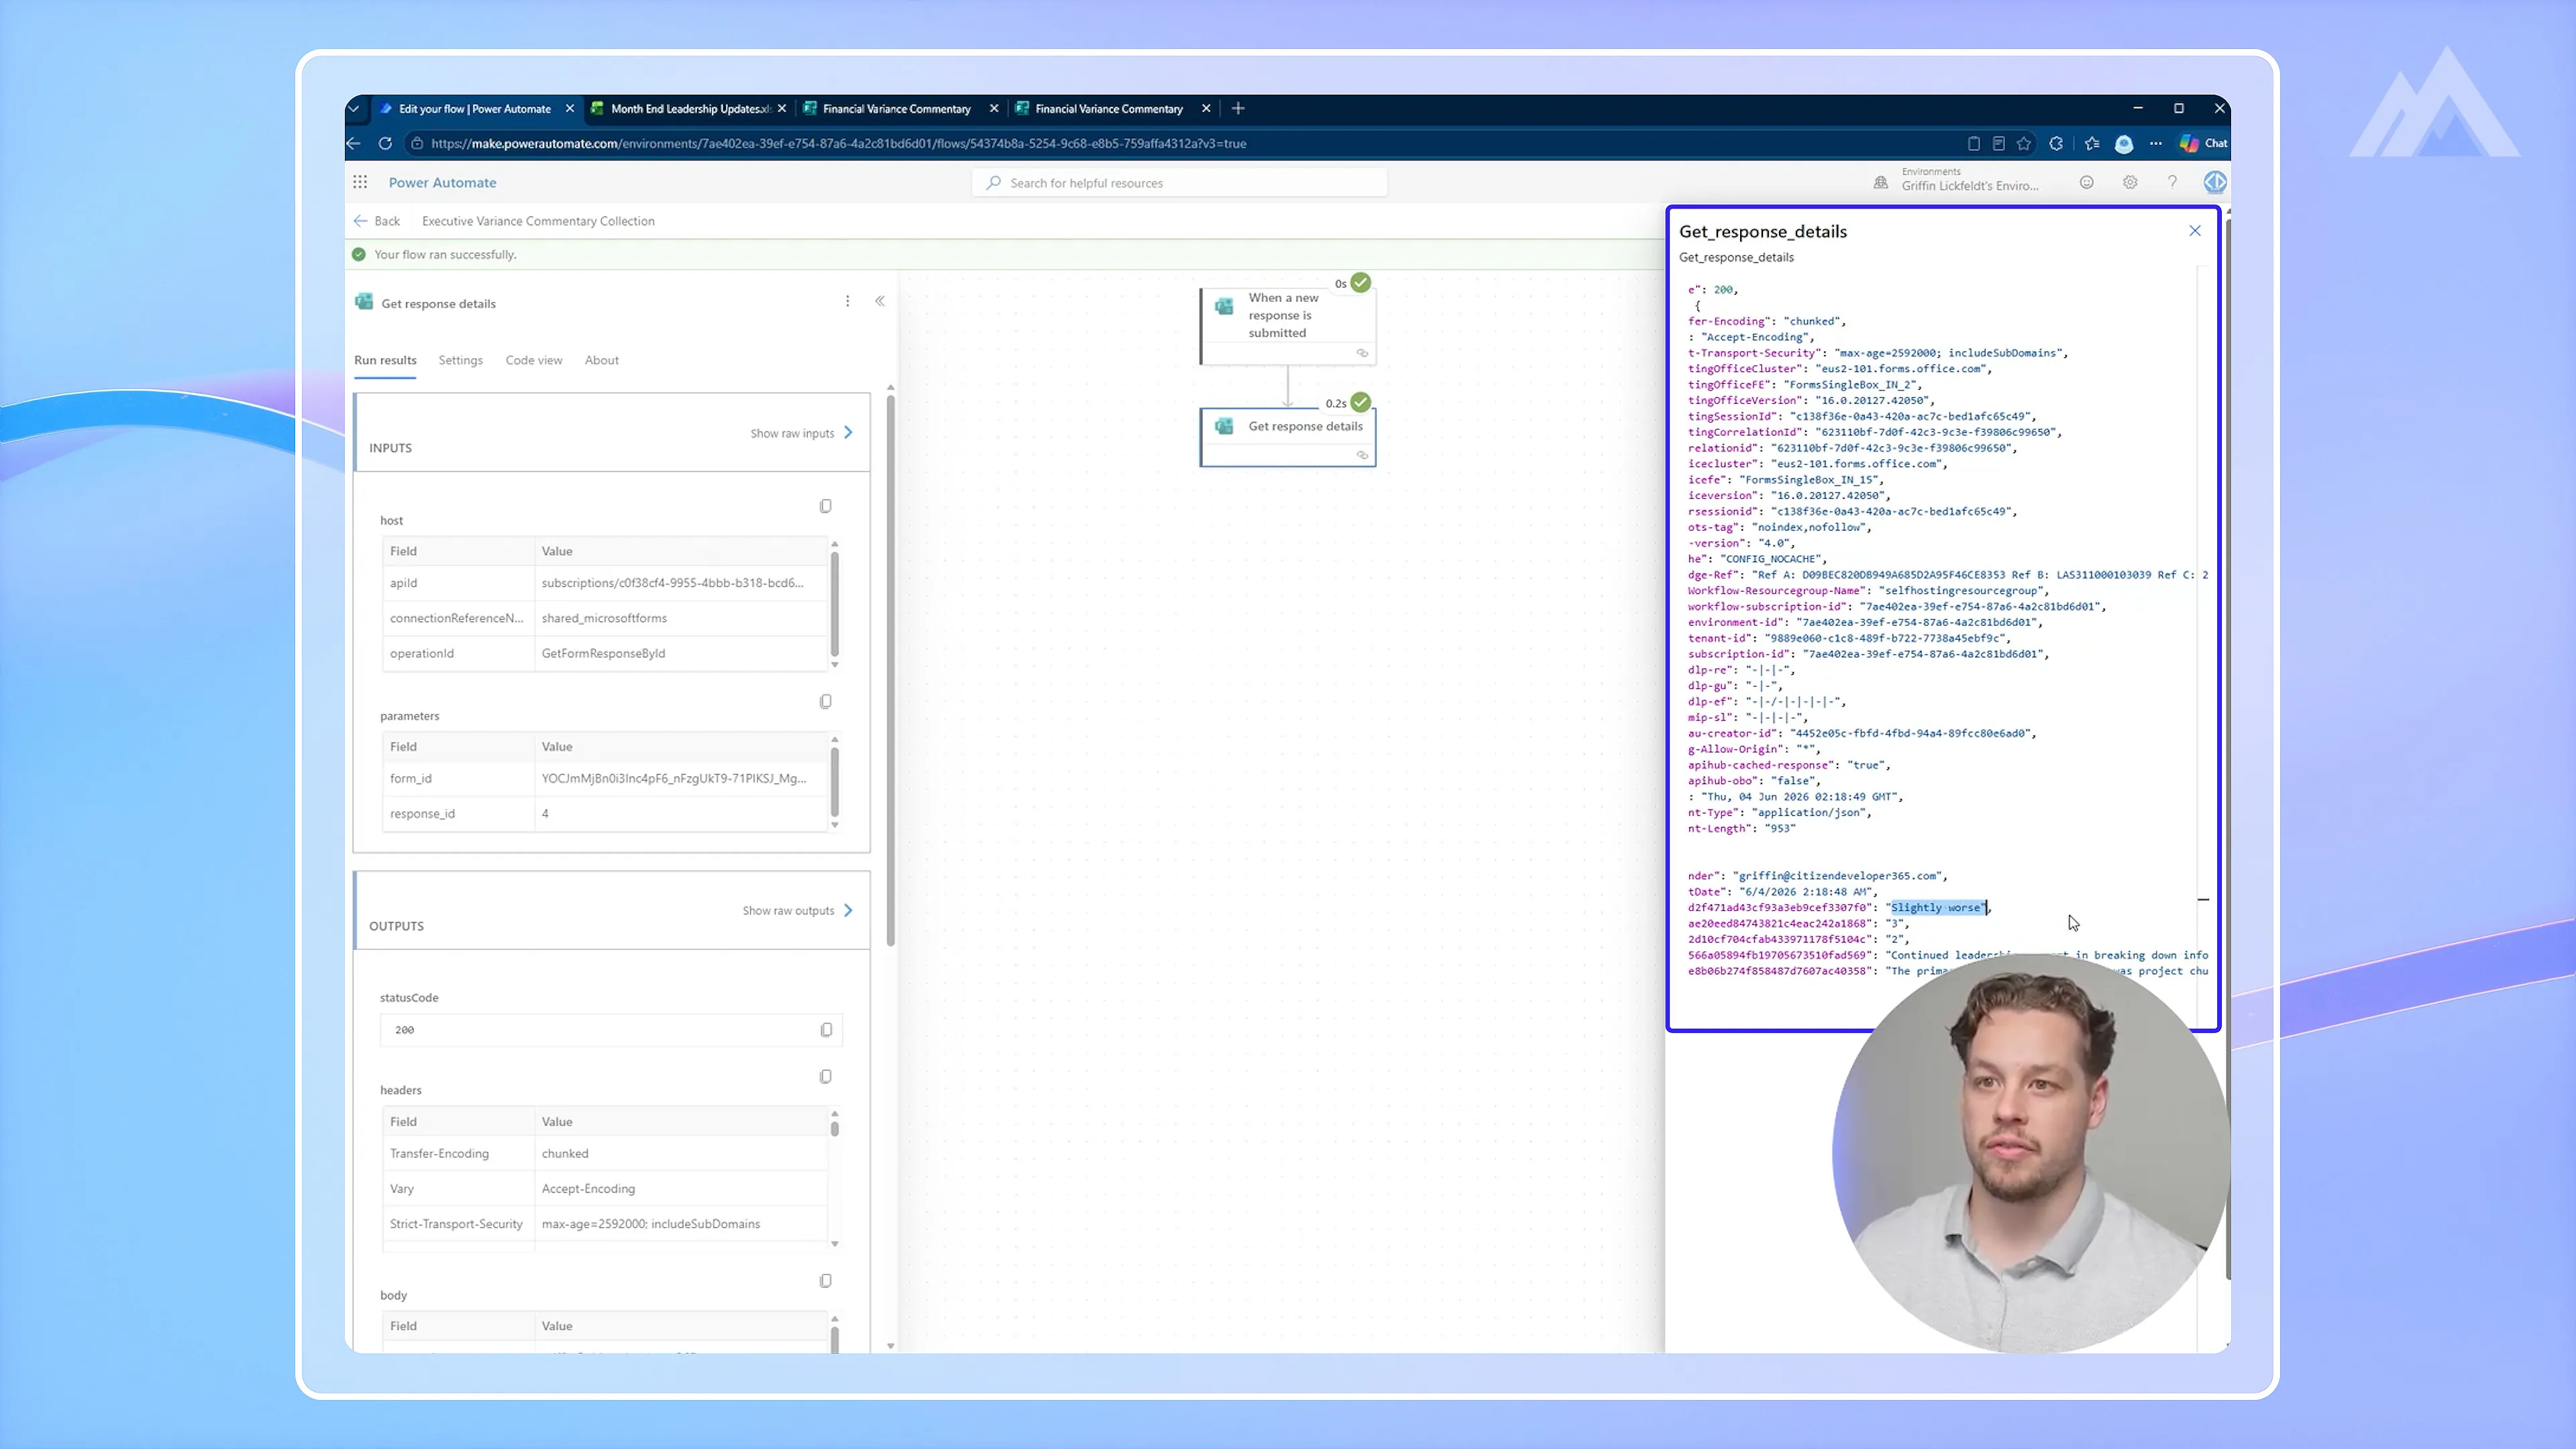Click the statusCode field showing 200
2576x1449 pixels.
(x=611, y=1030)
